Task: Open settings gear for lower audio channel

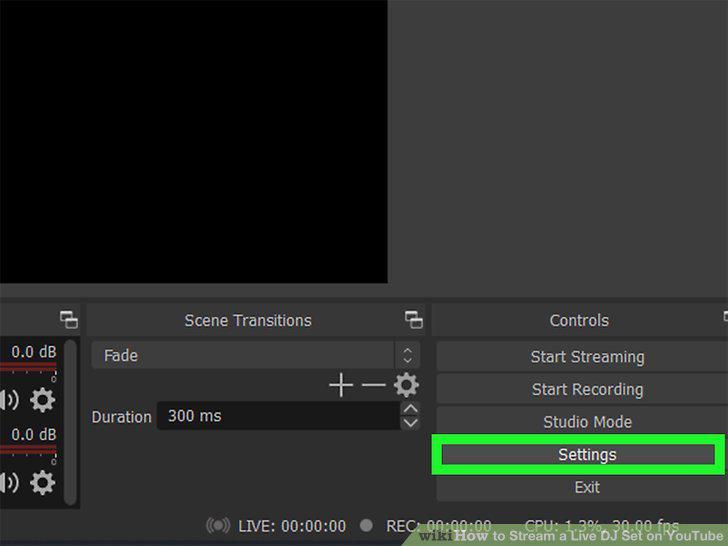Action: tap(43, 482)
